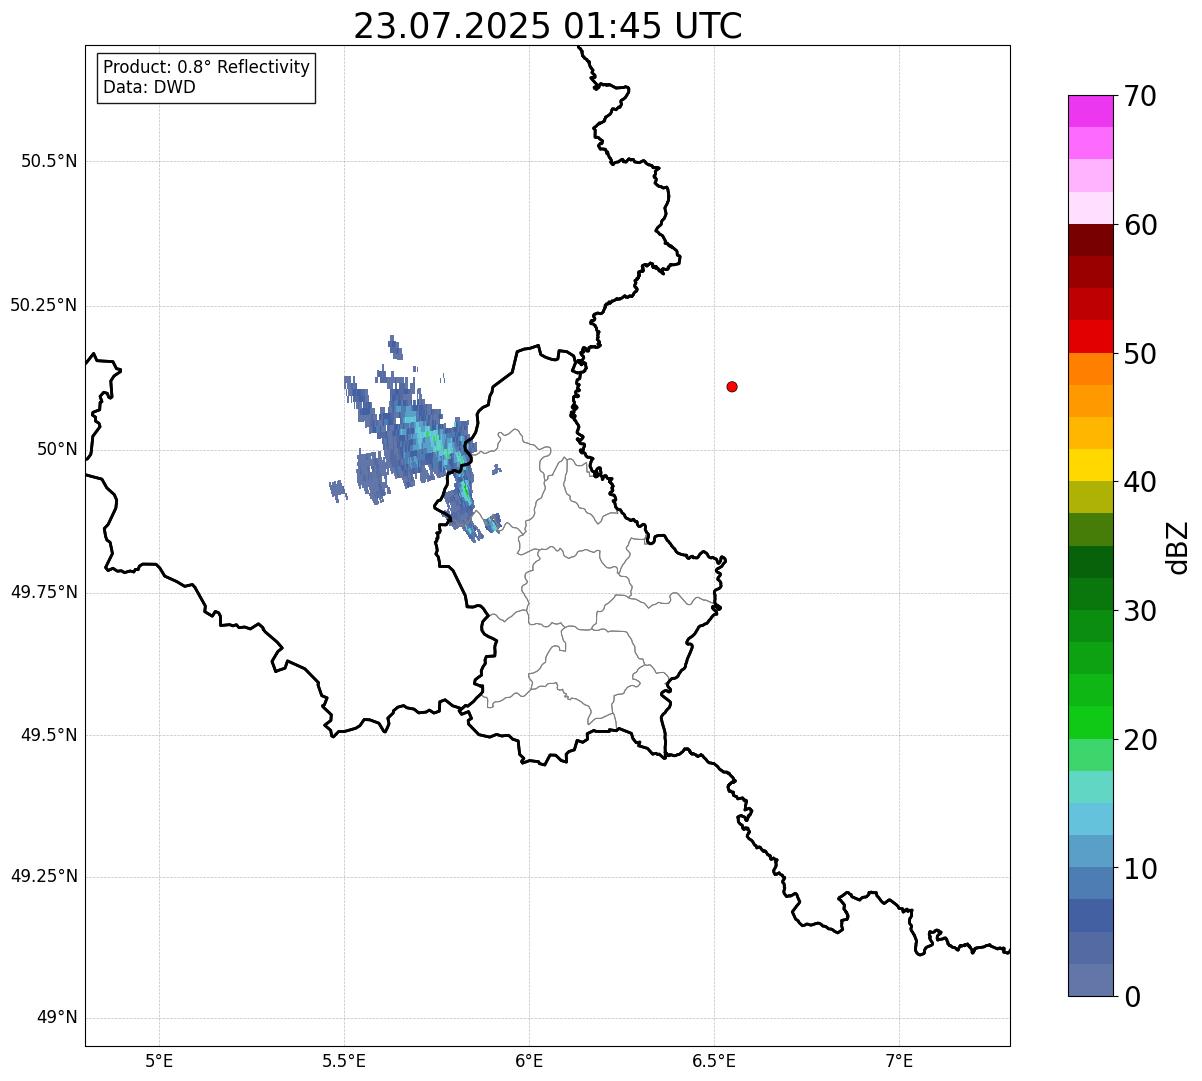Click the slate blue swatch at colorbar bottom
Image resolution: width=1202 pixels, height=1081 pixels.
1091,980
